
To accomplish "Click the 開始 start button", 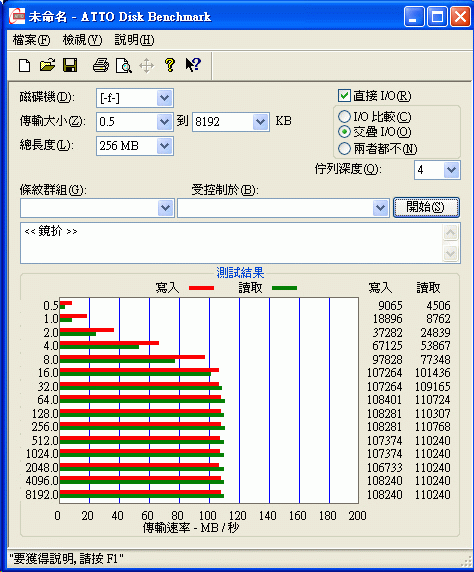I will 426,207.
